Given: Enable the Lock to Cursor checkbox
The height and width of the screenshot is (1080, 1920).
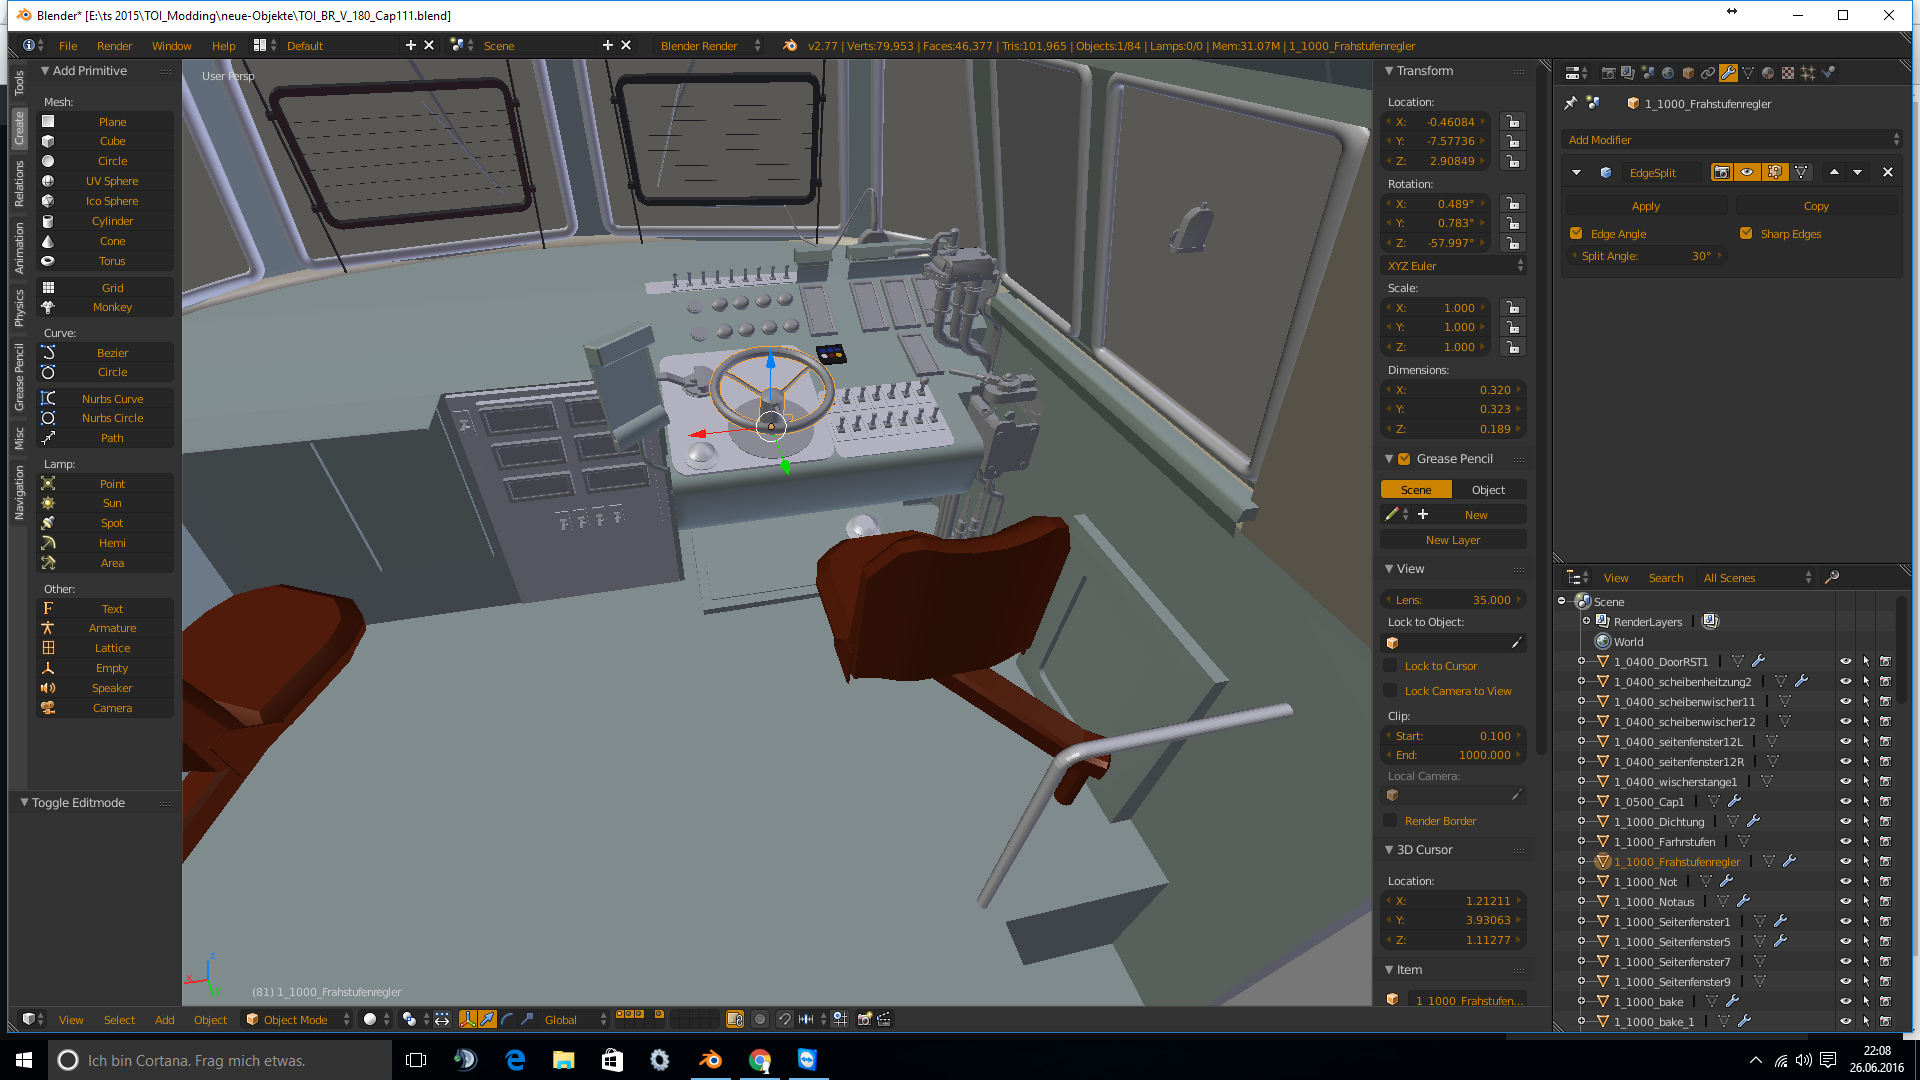Looking at the screenshot, I should tap(1390, 666).
